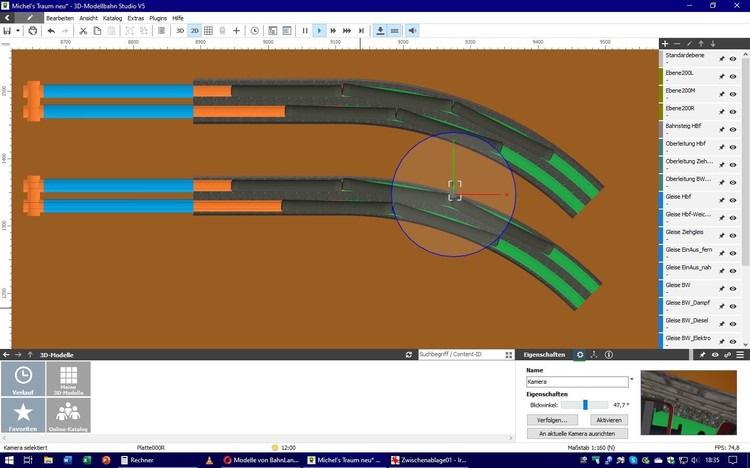Select the Eigenschaften gear tab
The image size is (750, 468).
click(580, 355)
